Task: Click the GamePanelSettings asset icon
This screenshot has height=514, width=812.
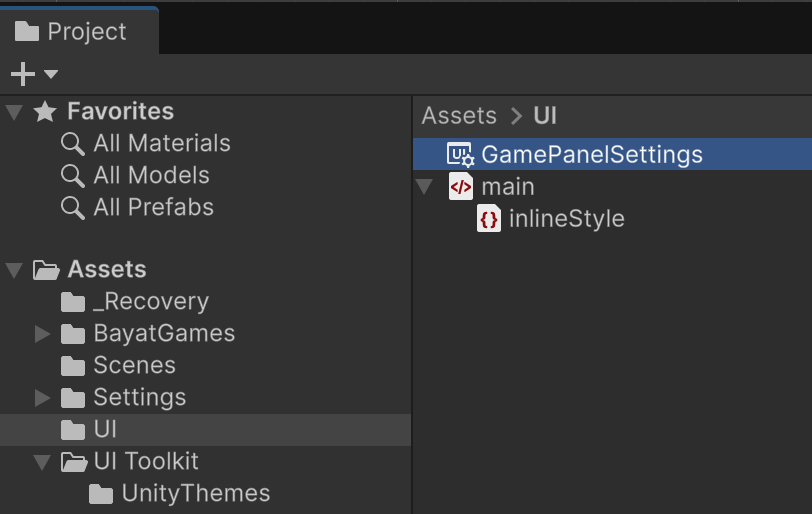Action: [460, 155]
